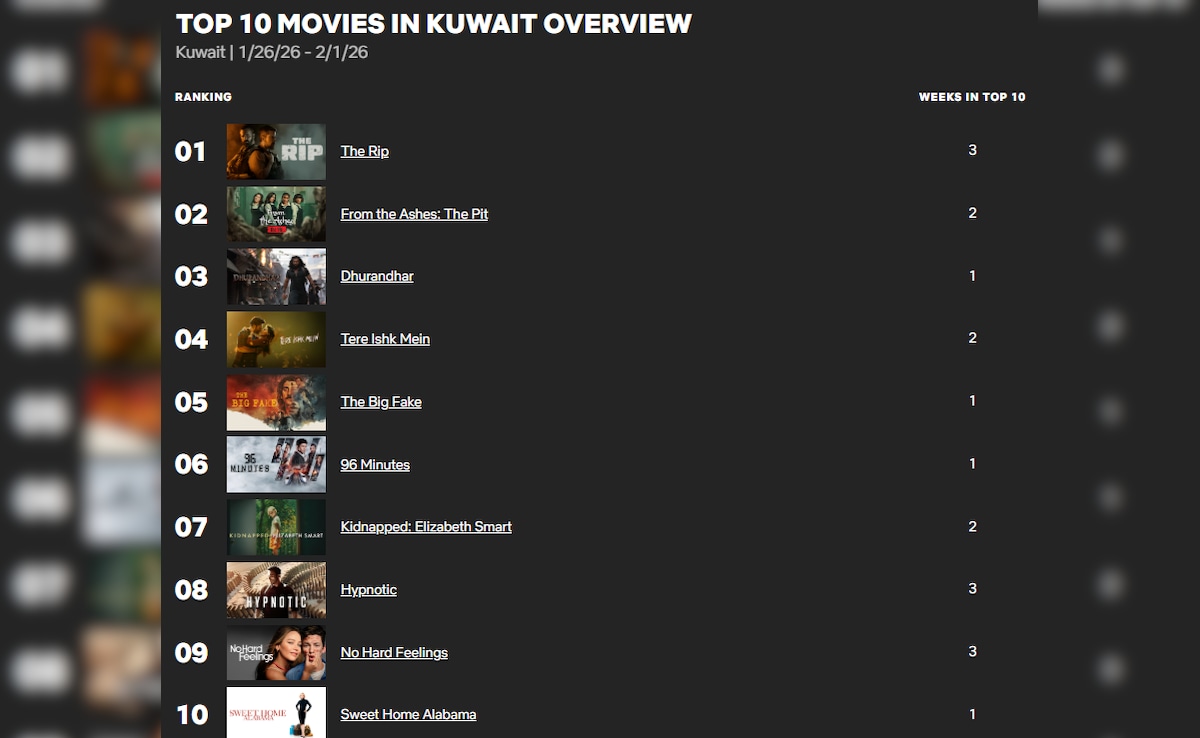This screenshot has width=1200, height=738.
Task: Open The Rip poster thumbnail
Action: (276, 151)
